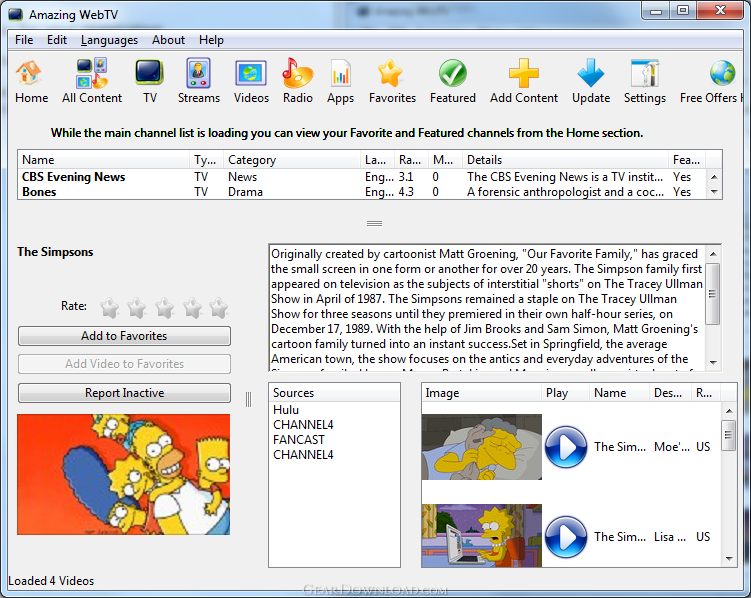Click video list scroll up arrow
751x598 pixels.
pos(729,411)
